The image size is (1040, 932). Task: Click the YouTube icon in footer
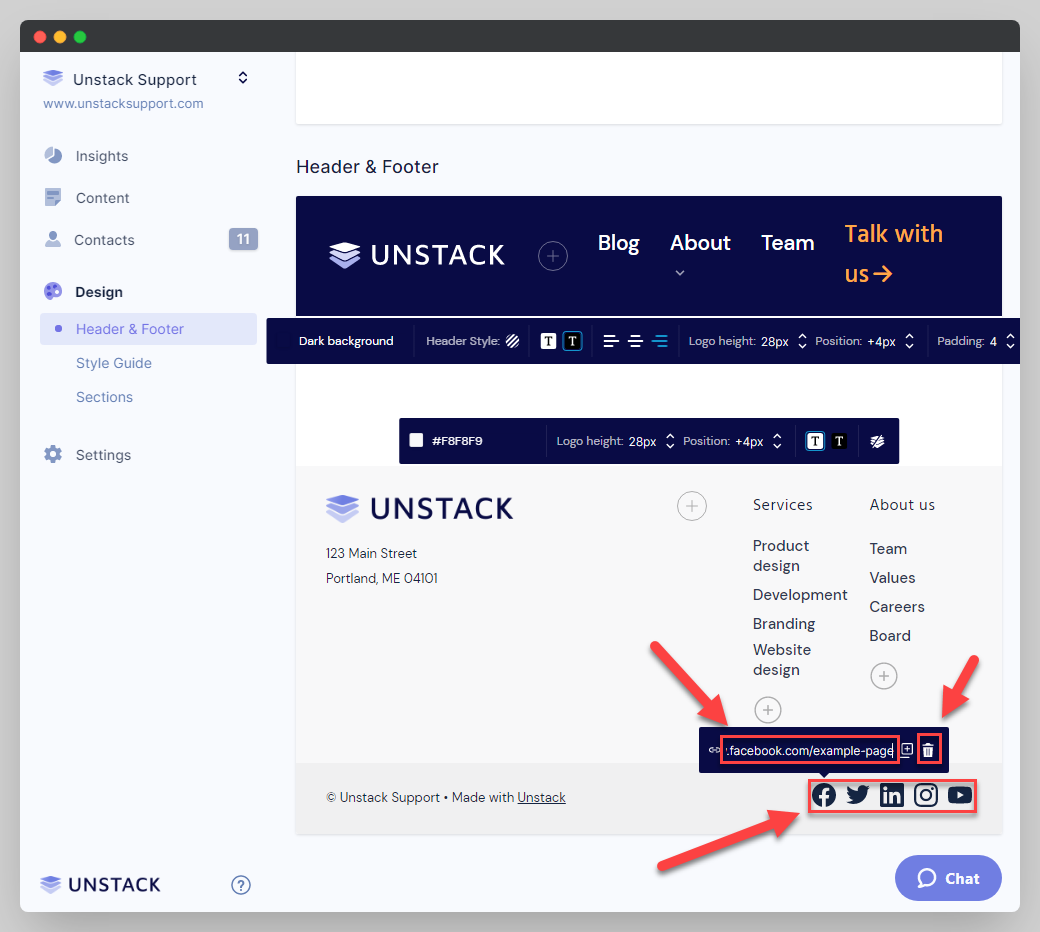point(959,796)
